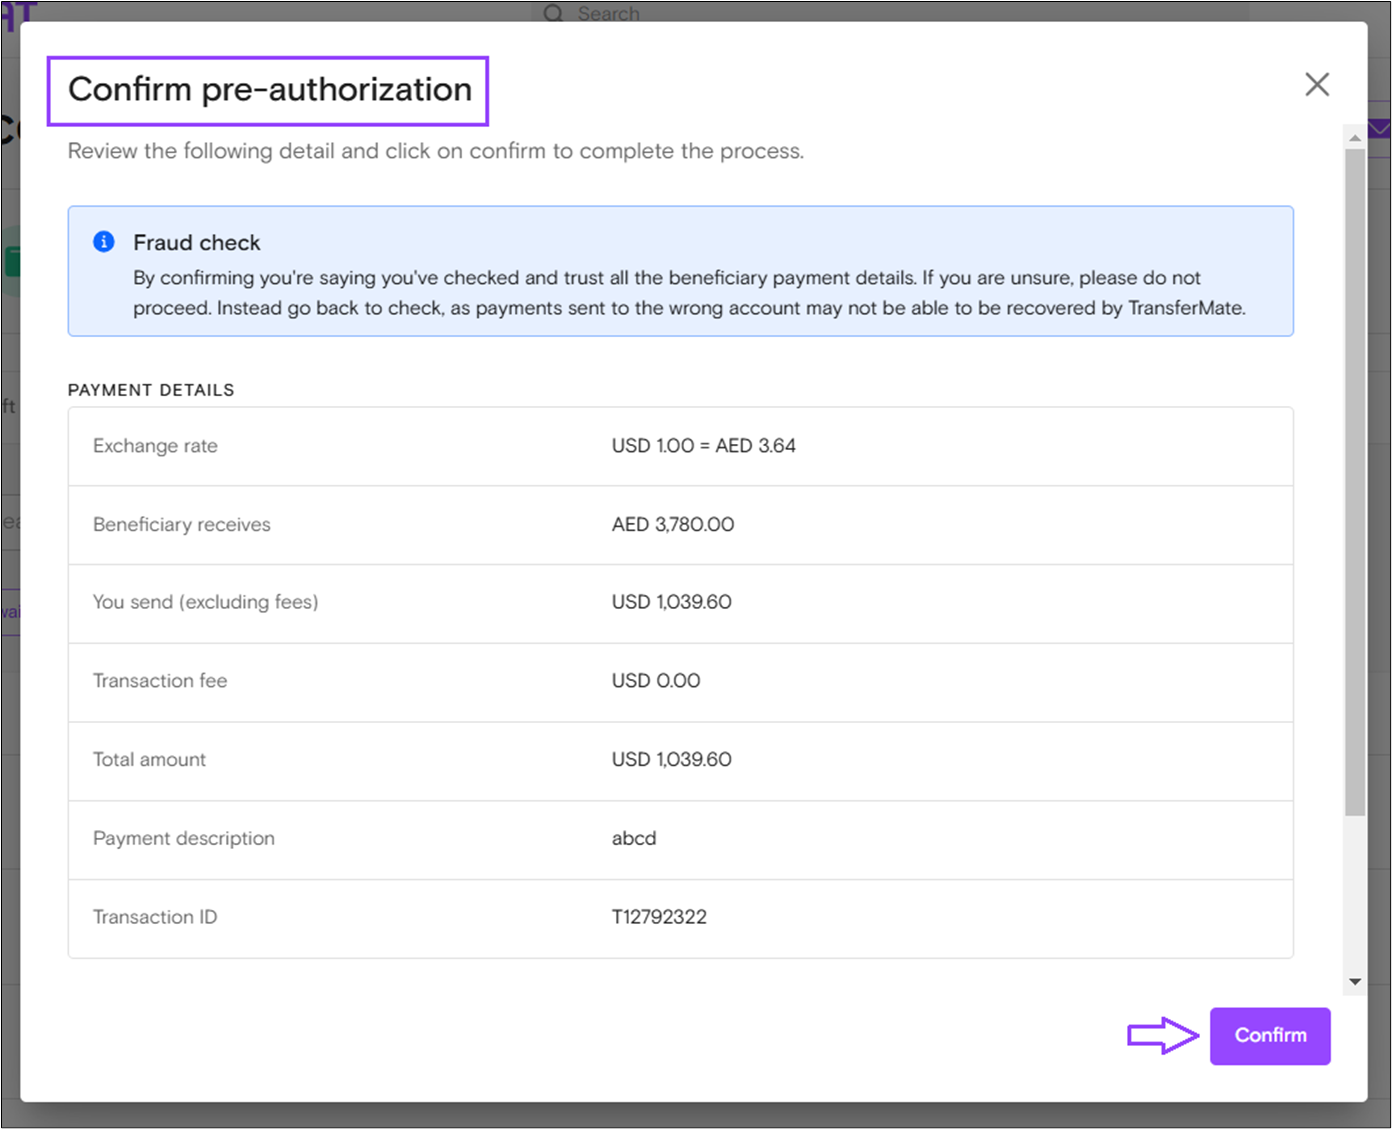The height and width of the screenshot is (1129, 1392).
Task: Click the dialog's vertical scrollbar thumb
Action: click(x=1355, y=480)
